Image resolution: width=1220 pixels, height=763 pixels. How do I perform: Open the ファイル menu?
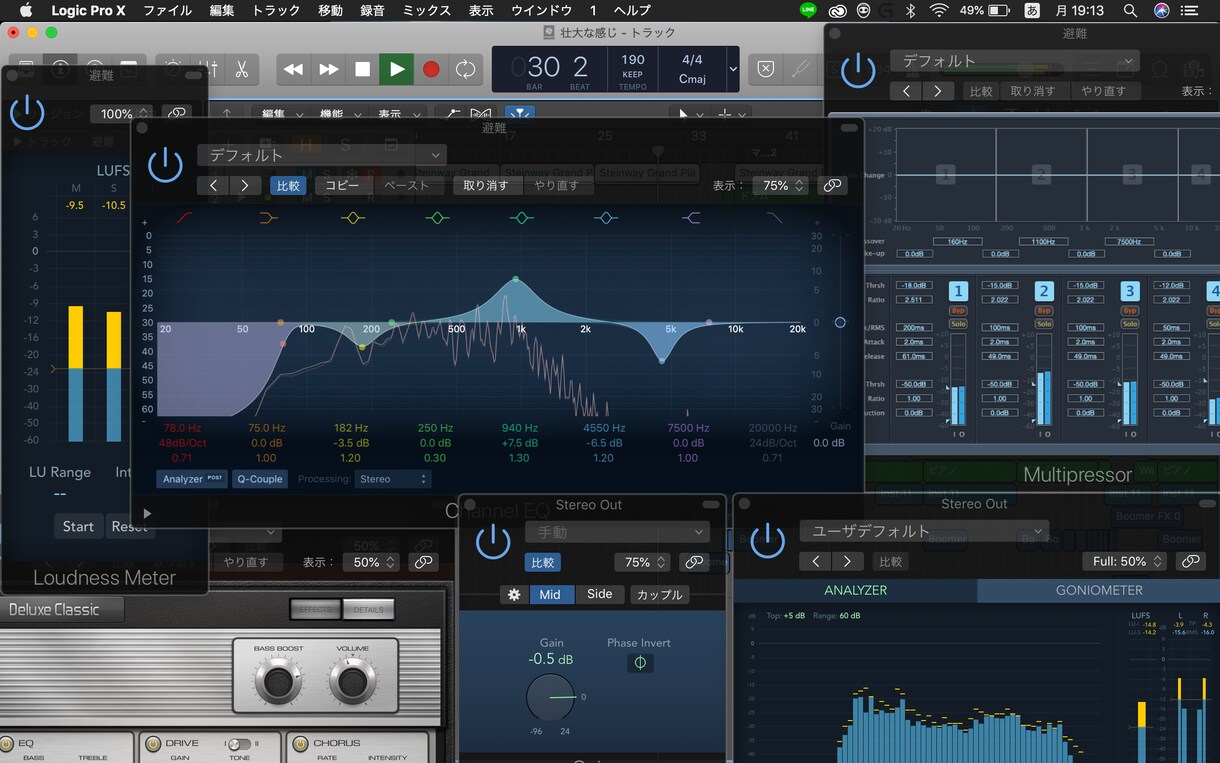[x=168, y=10]
